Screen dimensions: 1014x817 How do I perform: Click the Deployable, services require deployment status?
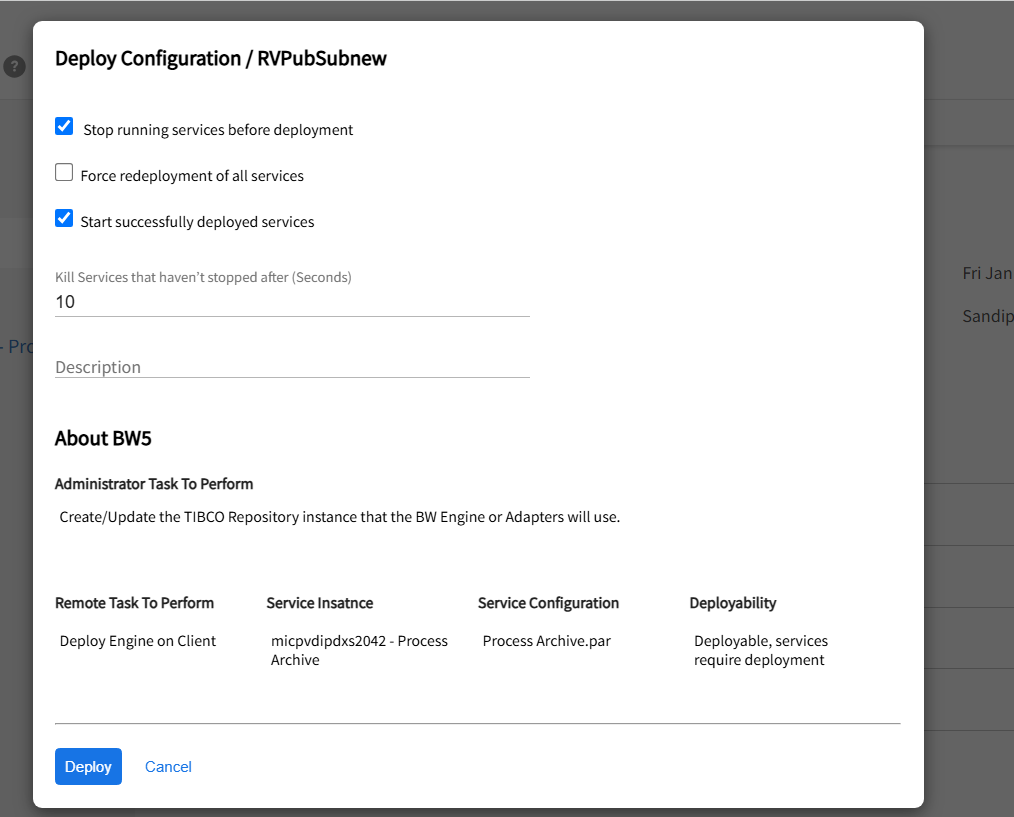tap(760, 650)
